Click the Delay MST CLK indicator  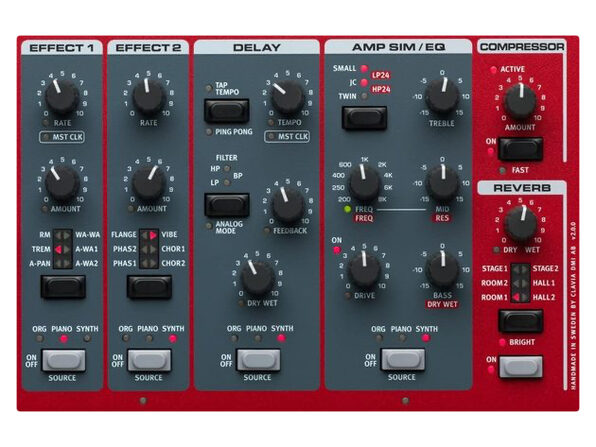click(x=287, y=136)
